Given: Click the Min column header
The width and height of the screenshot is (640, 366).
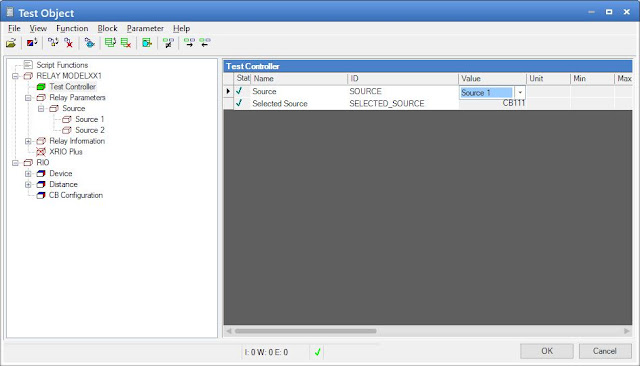Looking at the screenshot, I should pos(592,78).
